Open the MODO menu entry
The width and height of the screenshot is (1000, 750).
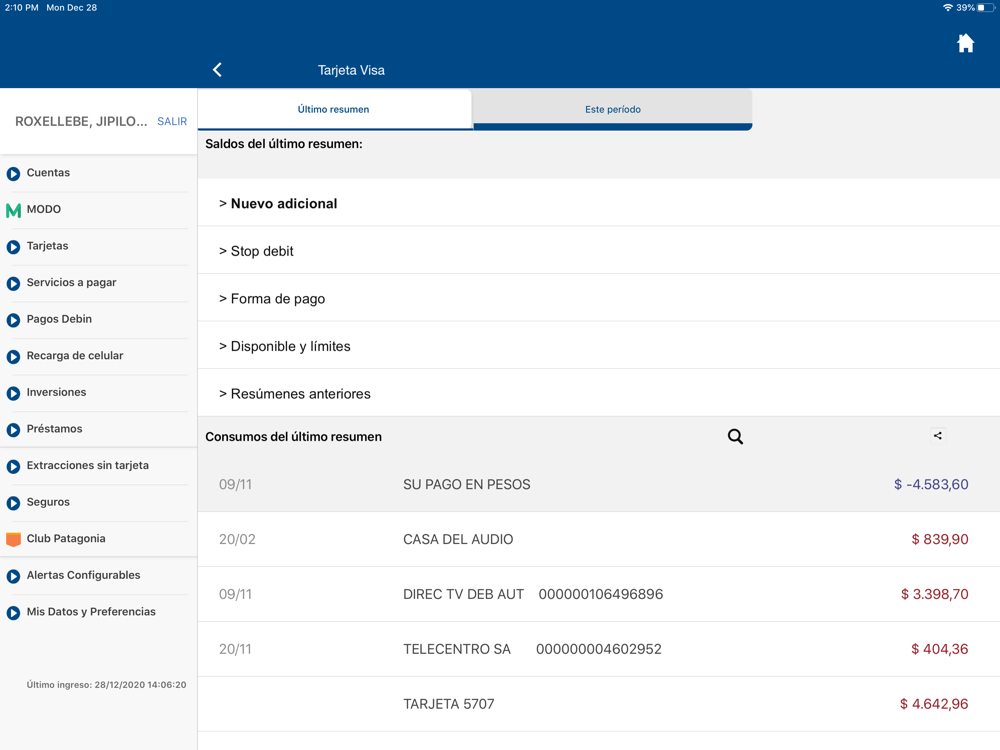pyautogui.click(x=99, y=209)
